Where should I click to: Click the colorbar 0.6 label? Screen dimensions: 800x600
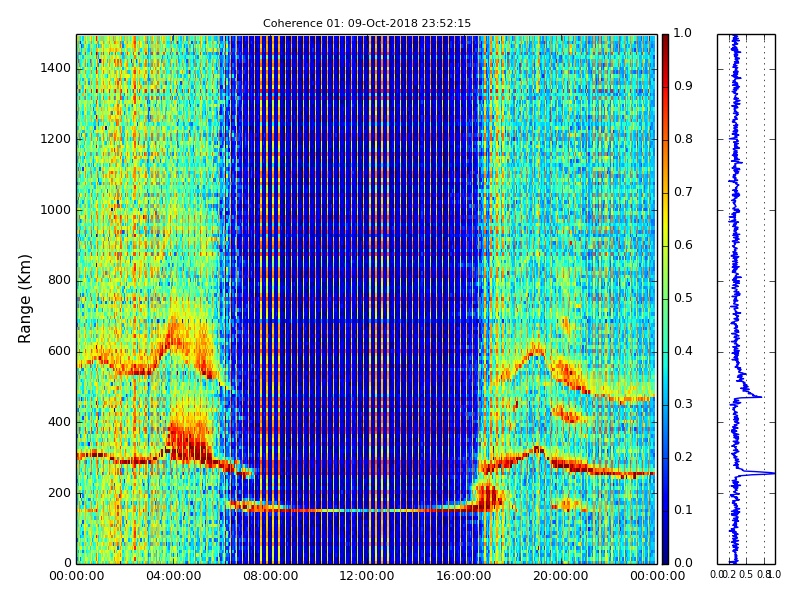[683, 245]
